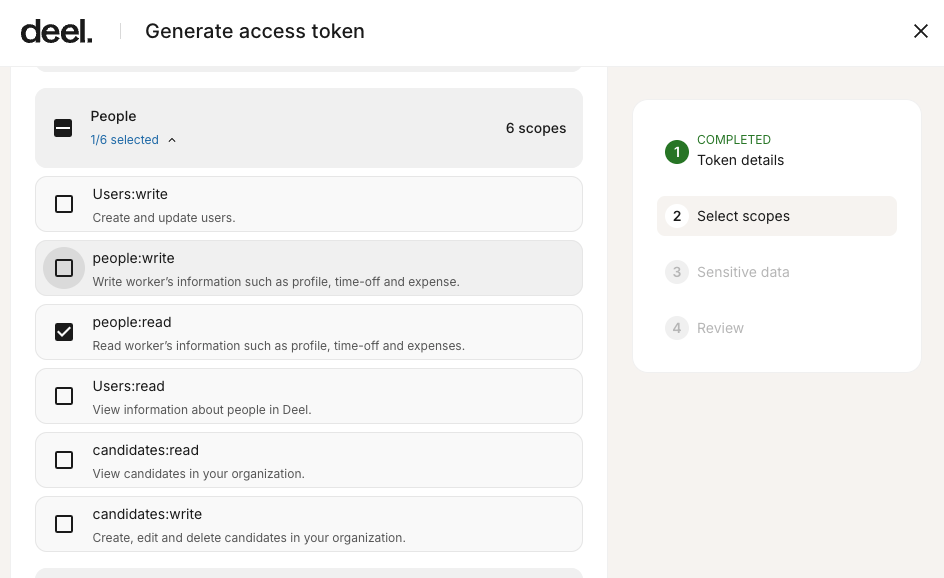Enable the Users:write scope checkbox
944x578 pixels.
point(64,204)
